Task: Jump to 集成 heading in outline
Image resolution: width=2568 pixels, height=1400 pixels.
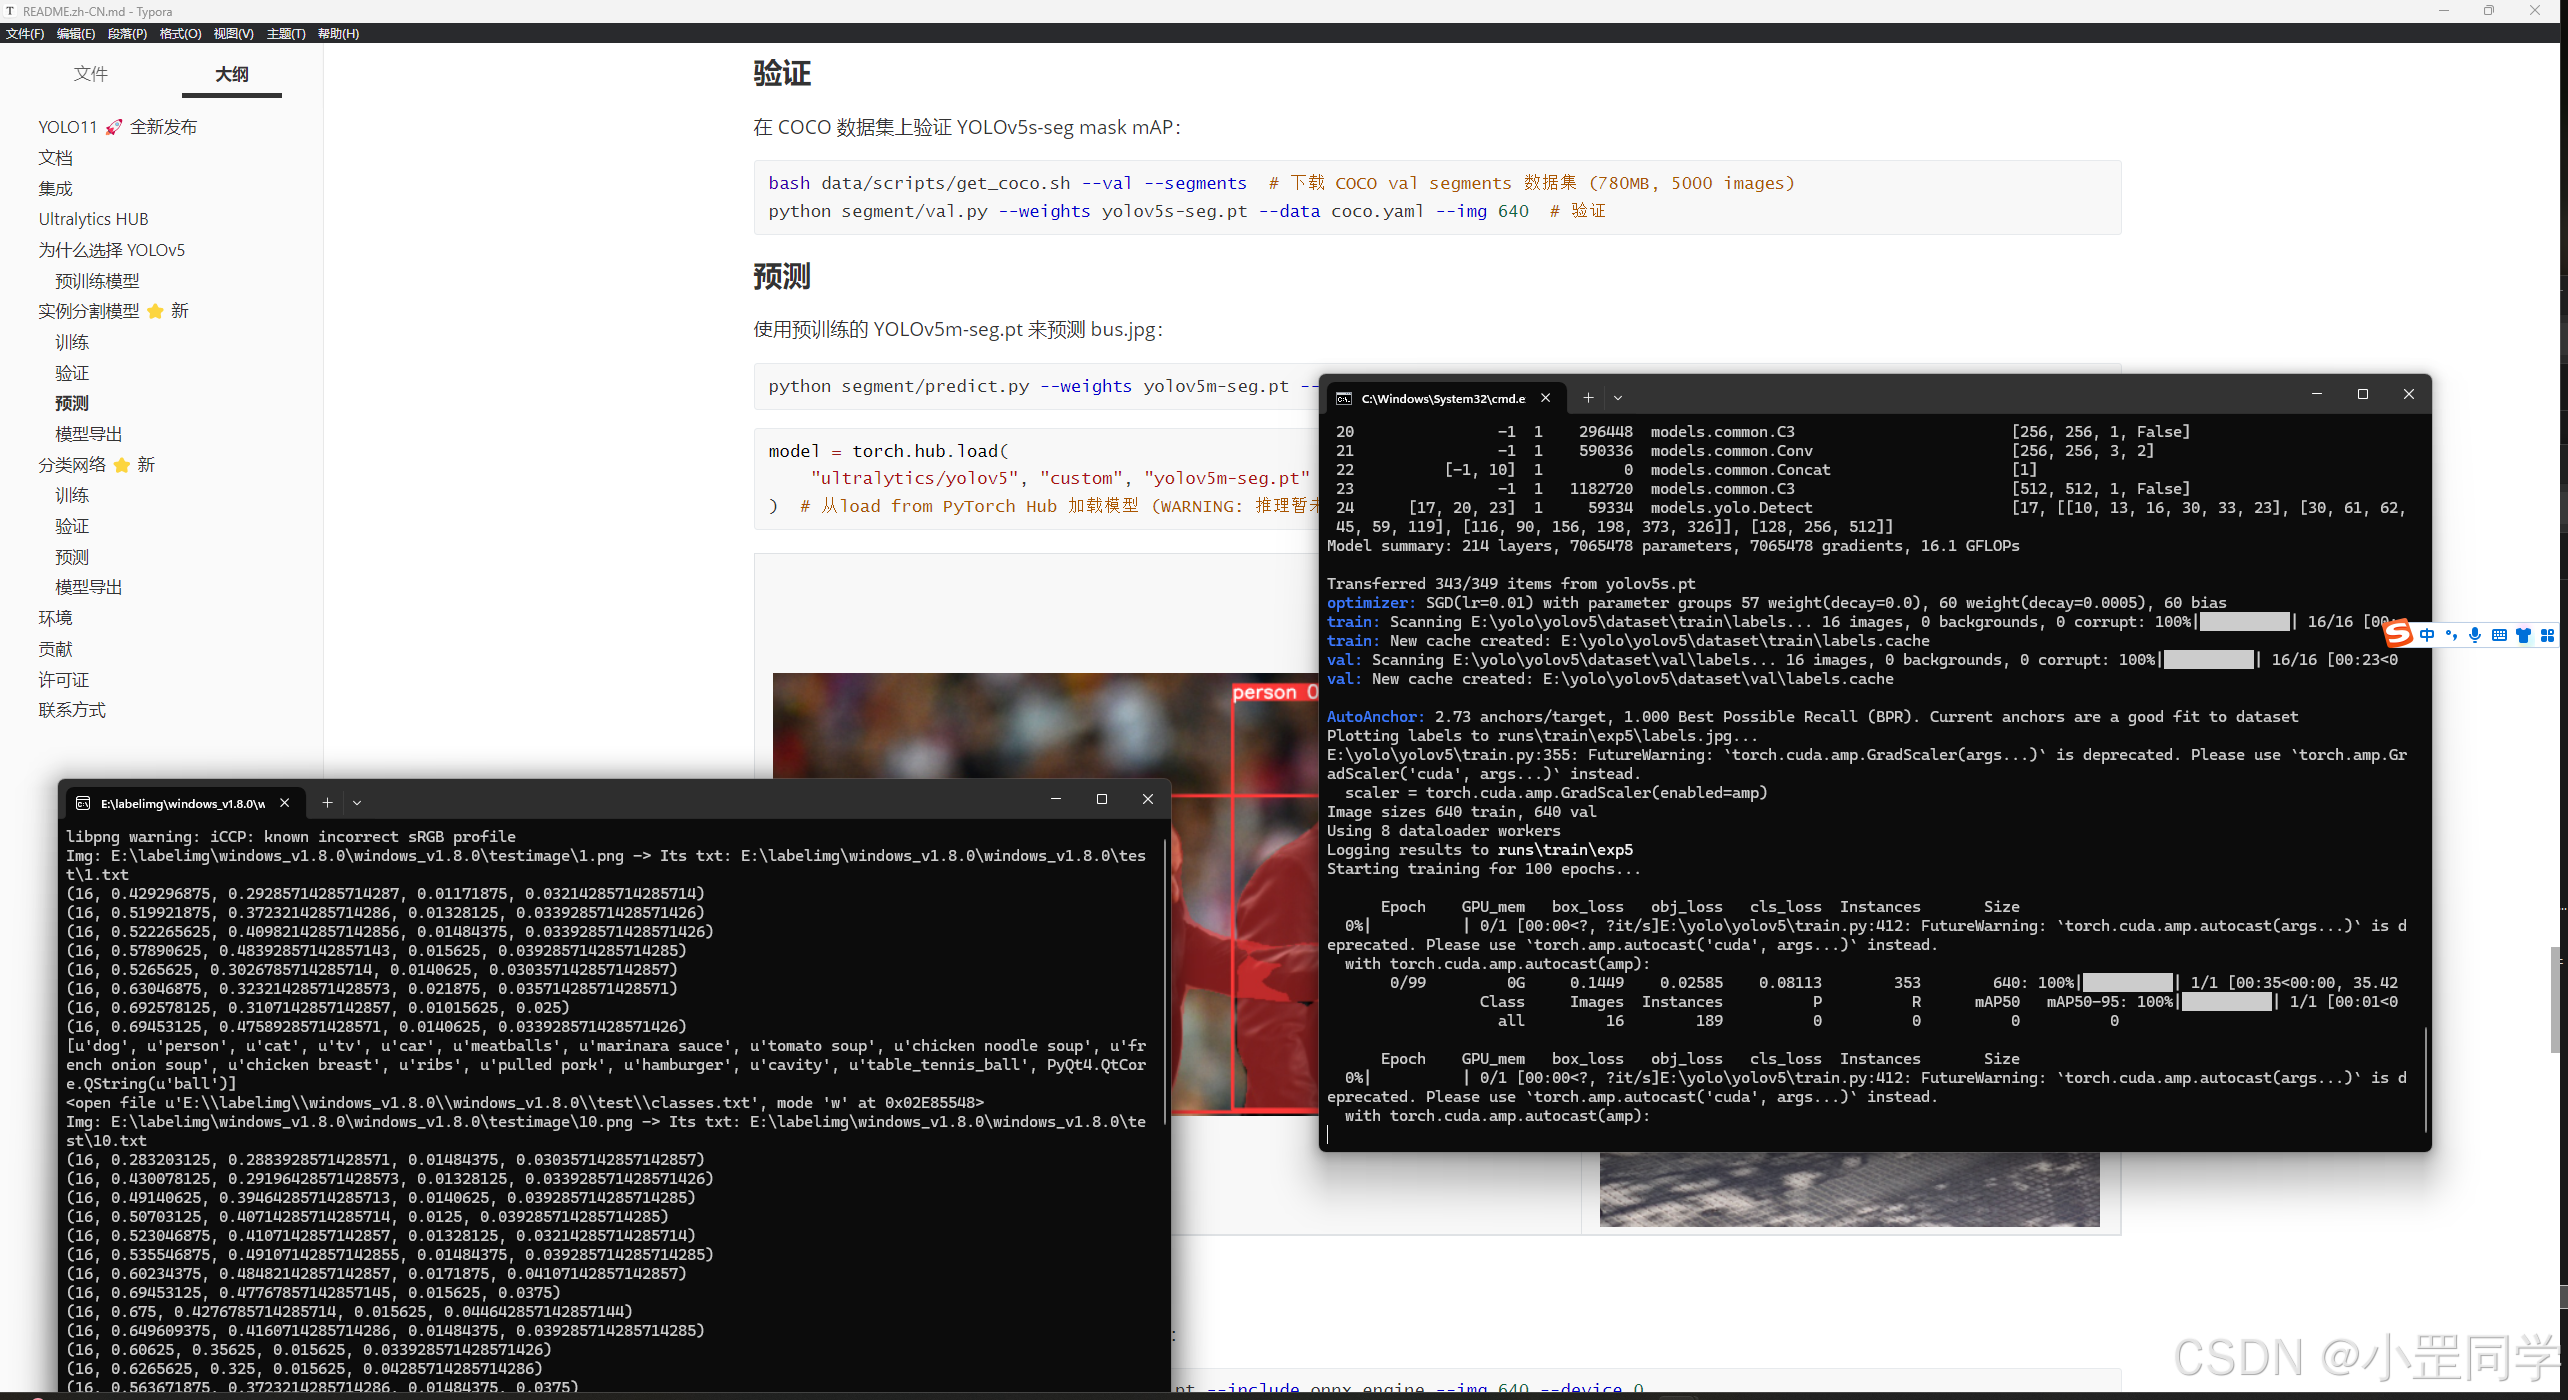Action: click(56, 189)
